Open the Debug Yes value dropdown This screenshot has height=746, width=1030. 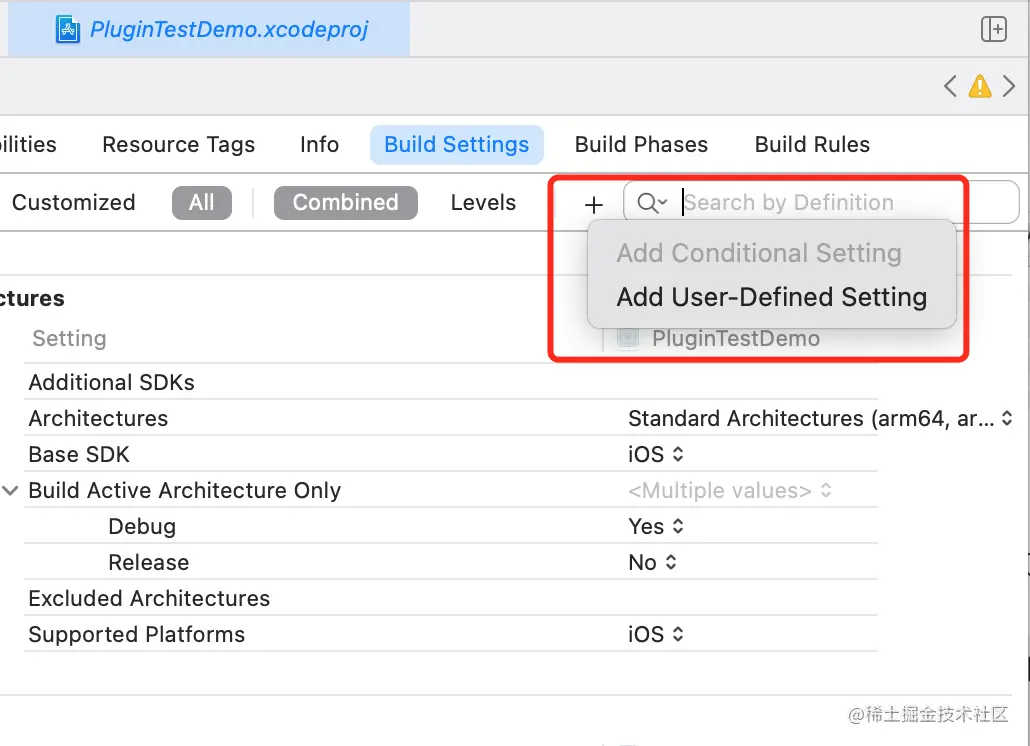656,527
